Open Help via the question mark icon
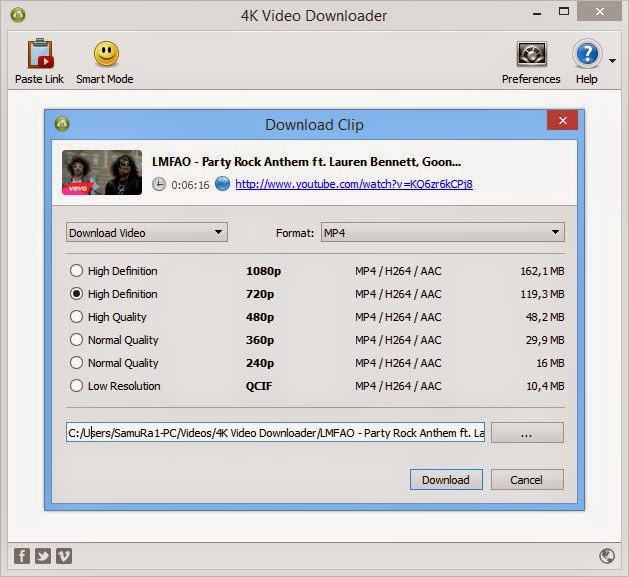Image resolution: width=629 pixels, height=577 pixels. pos(587,54)
